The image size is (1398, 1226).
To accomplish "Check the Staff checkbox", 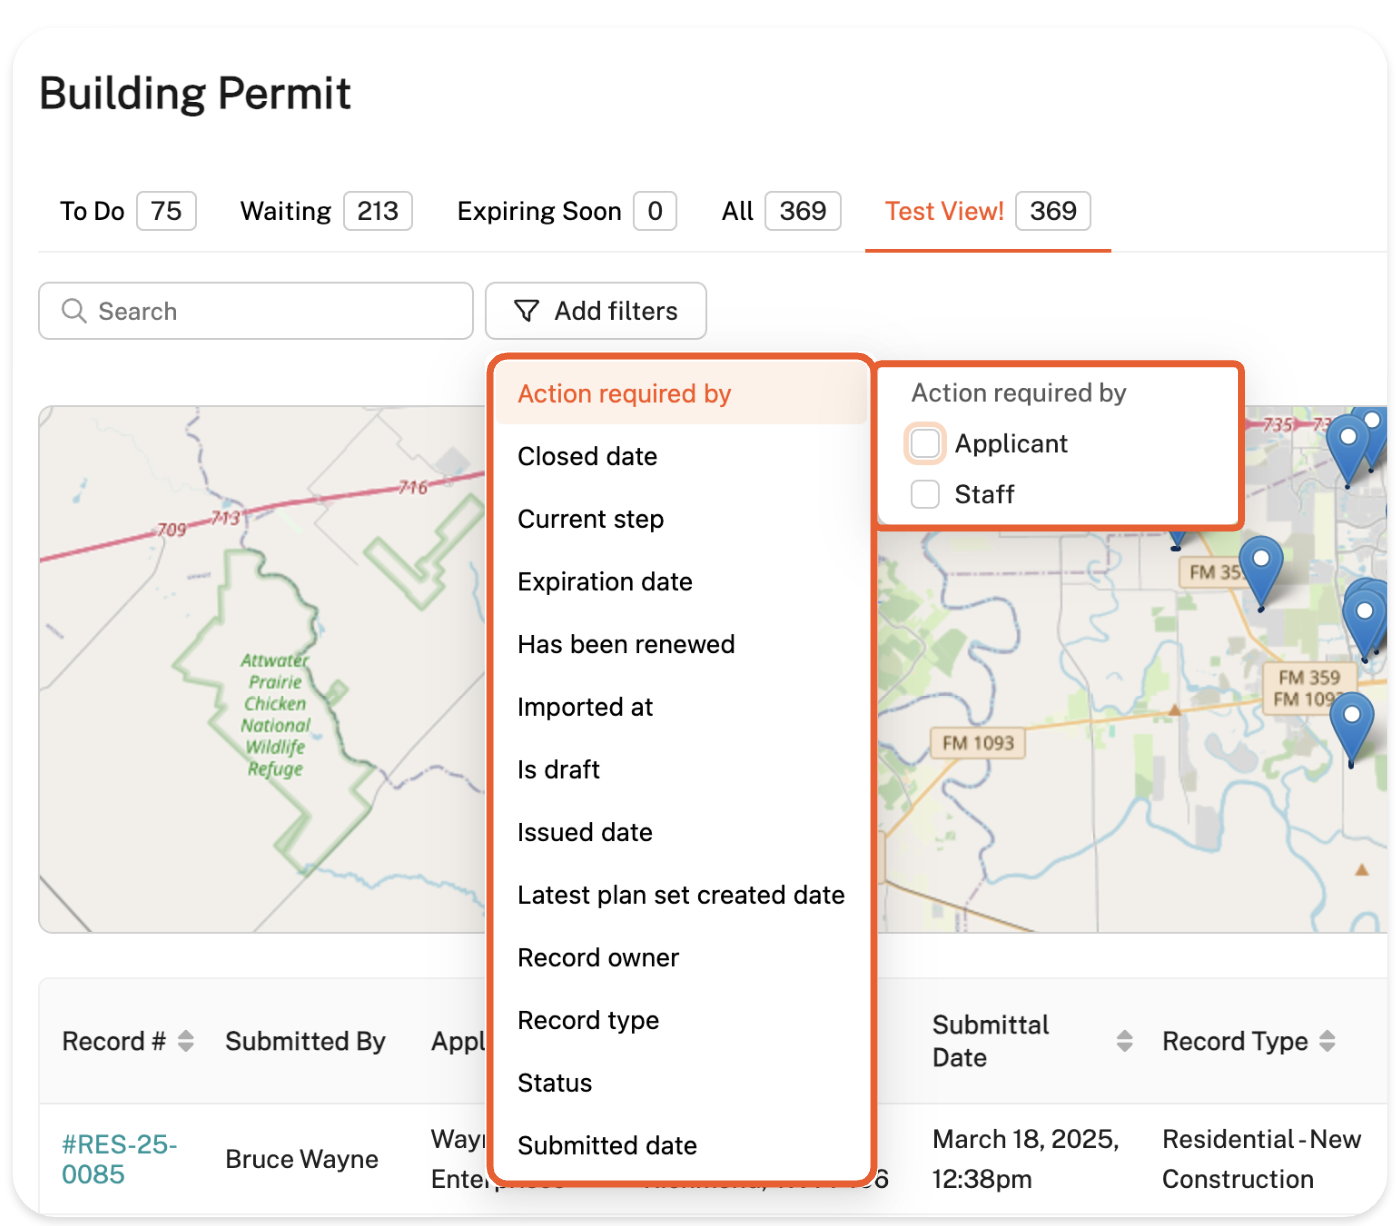I will (925, 494).
